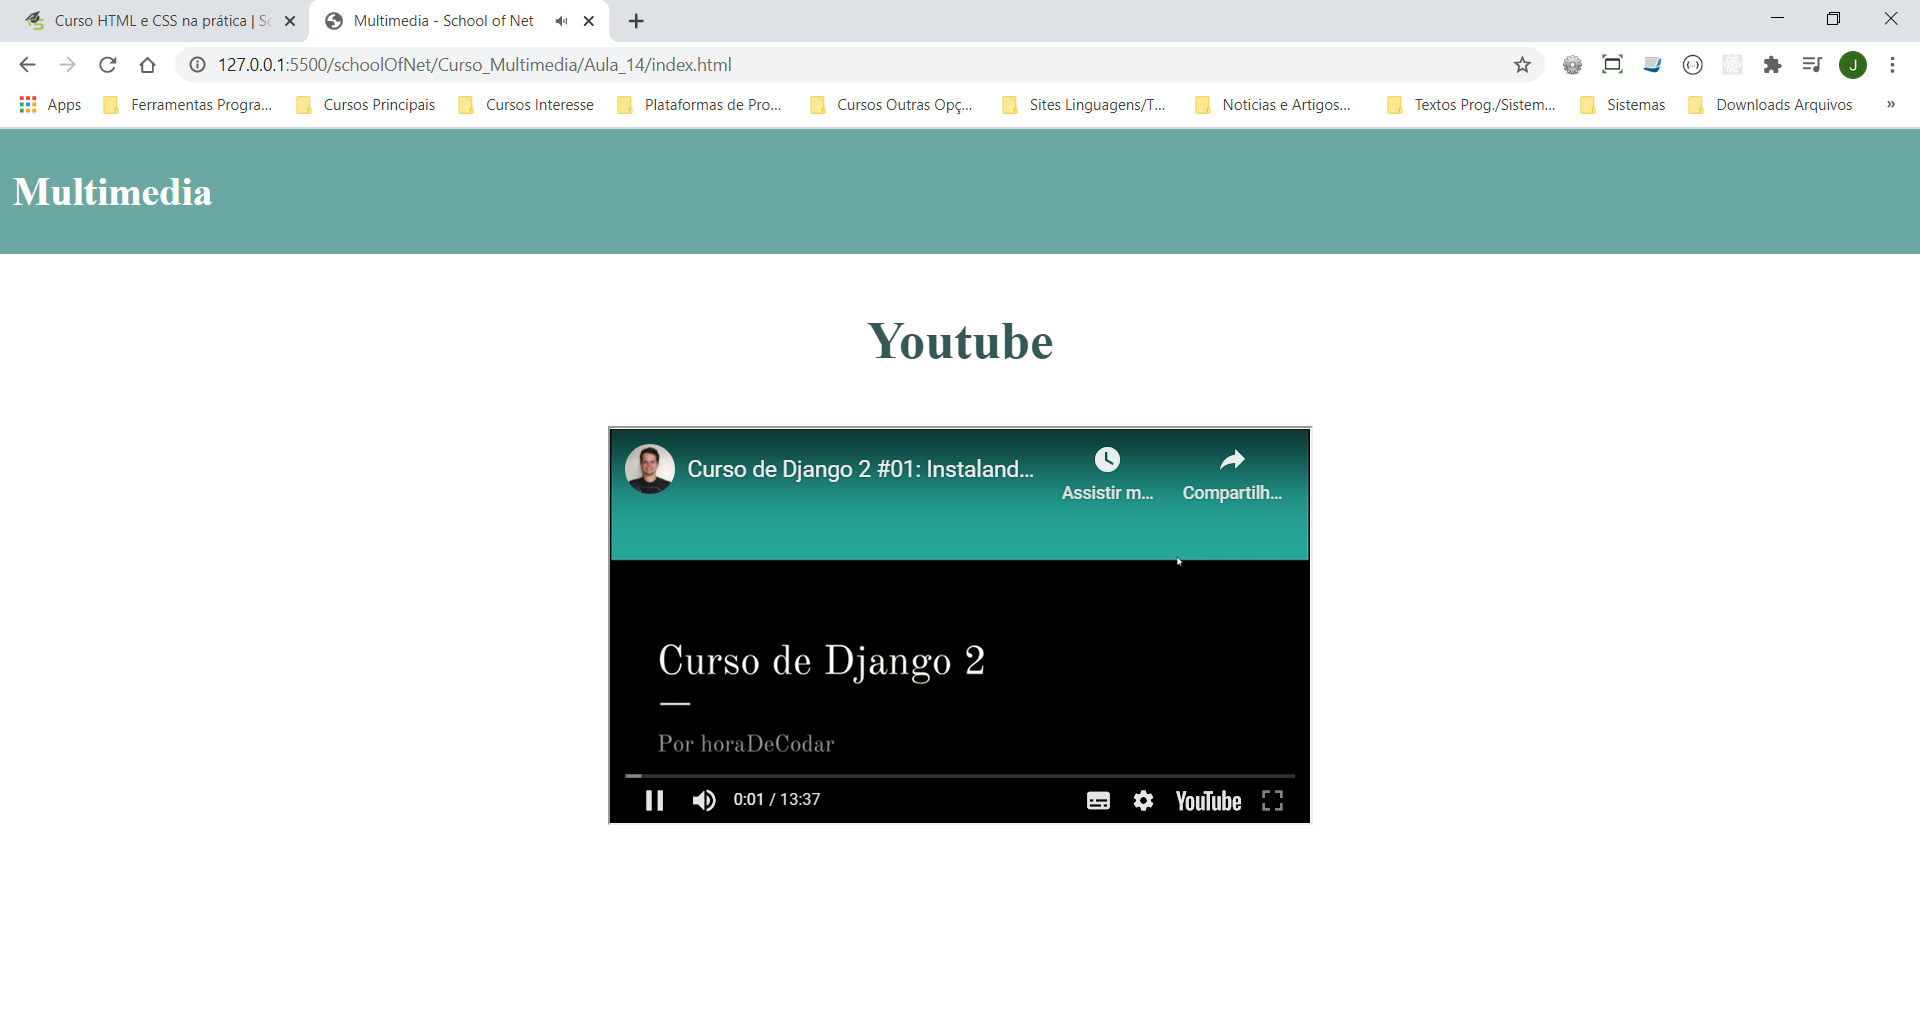
Task: Click the Watch later clock icon
Action: pos(1107,460)
